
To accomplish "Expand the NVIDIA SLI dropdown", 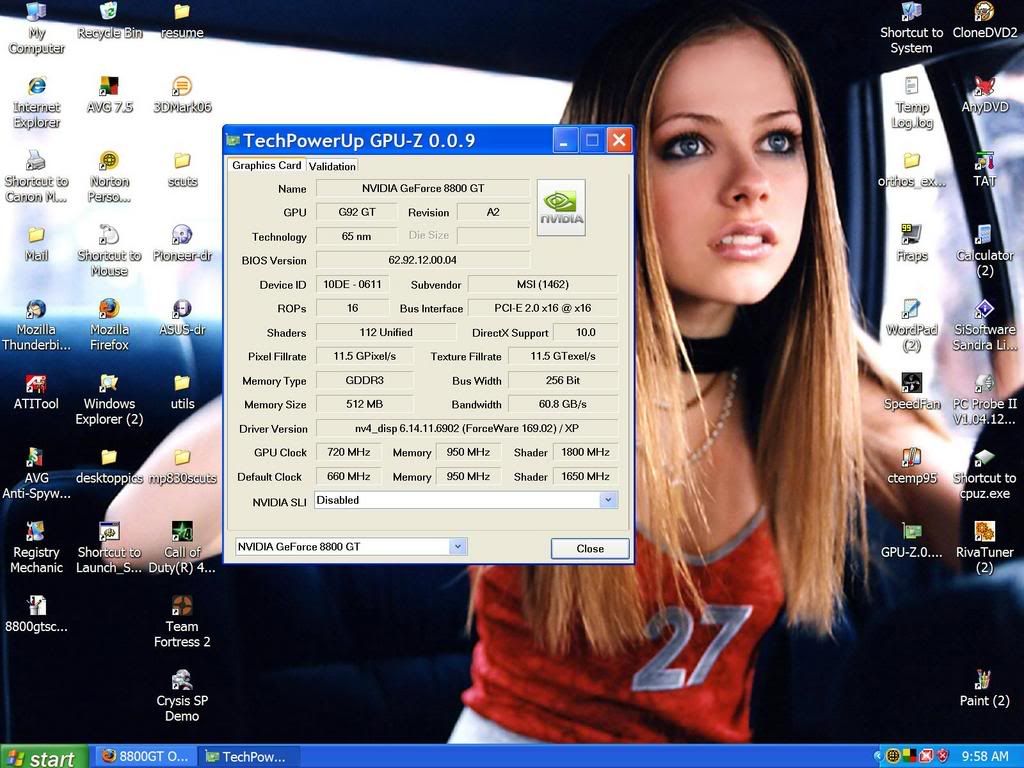I will click(608, 500).
